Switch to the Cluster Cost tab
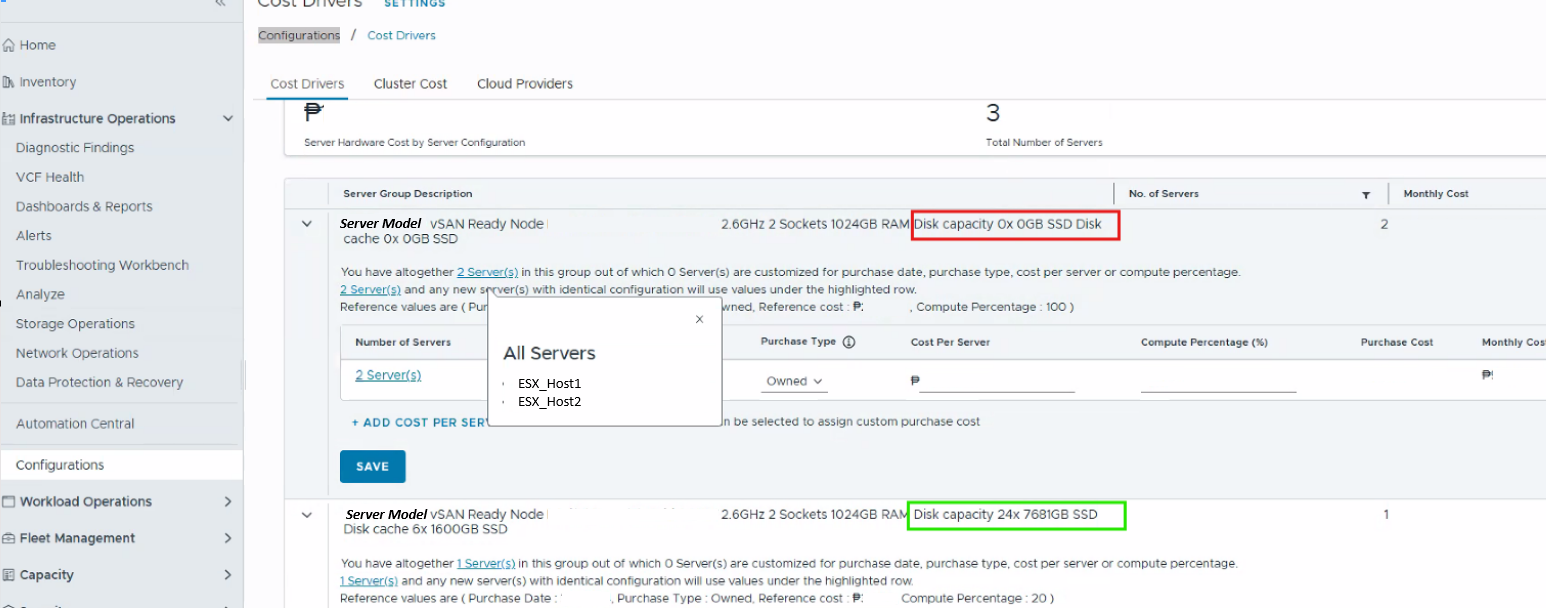This screenshot has height=608, width=1546. (410, 84)
